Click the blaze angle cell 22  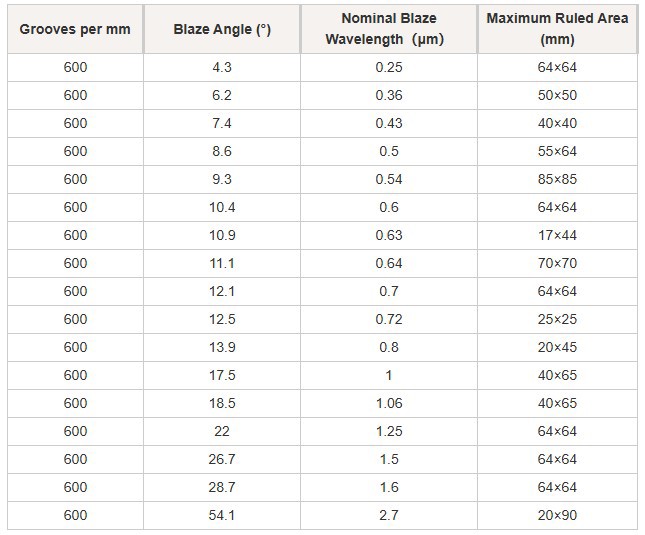[x=222, y=431]
